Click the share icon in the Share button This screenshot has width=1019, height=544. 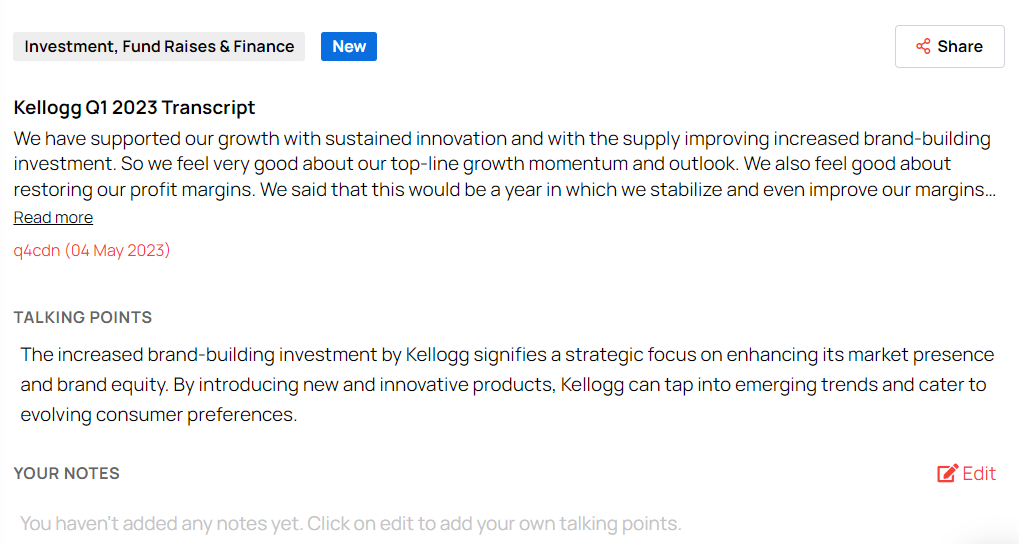point(923,46)
